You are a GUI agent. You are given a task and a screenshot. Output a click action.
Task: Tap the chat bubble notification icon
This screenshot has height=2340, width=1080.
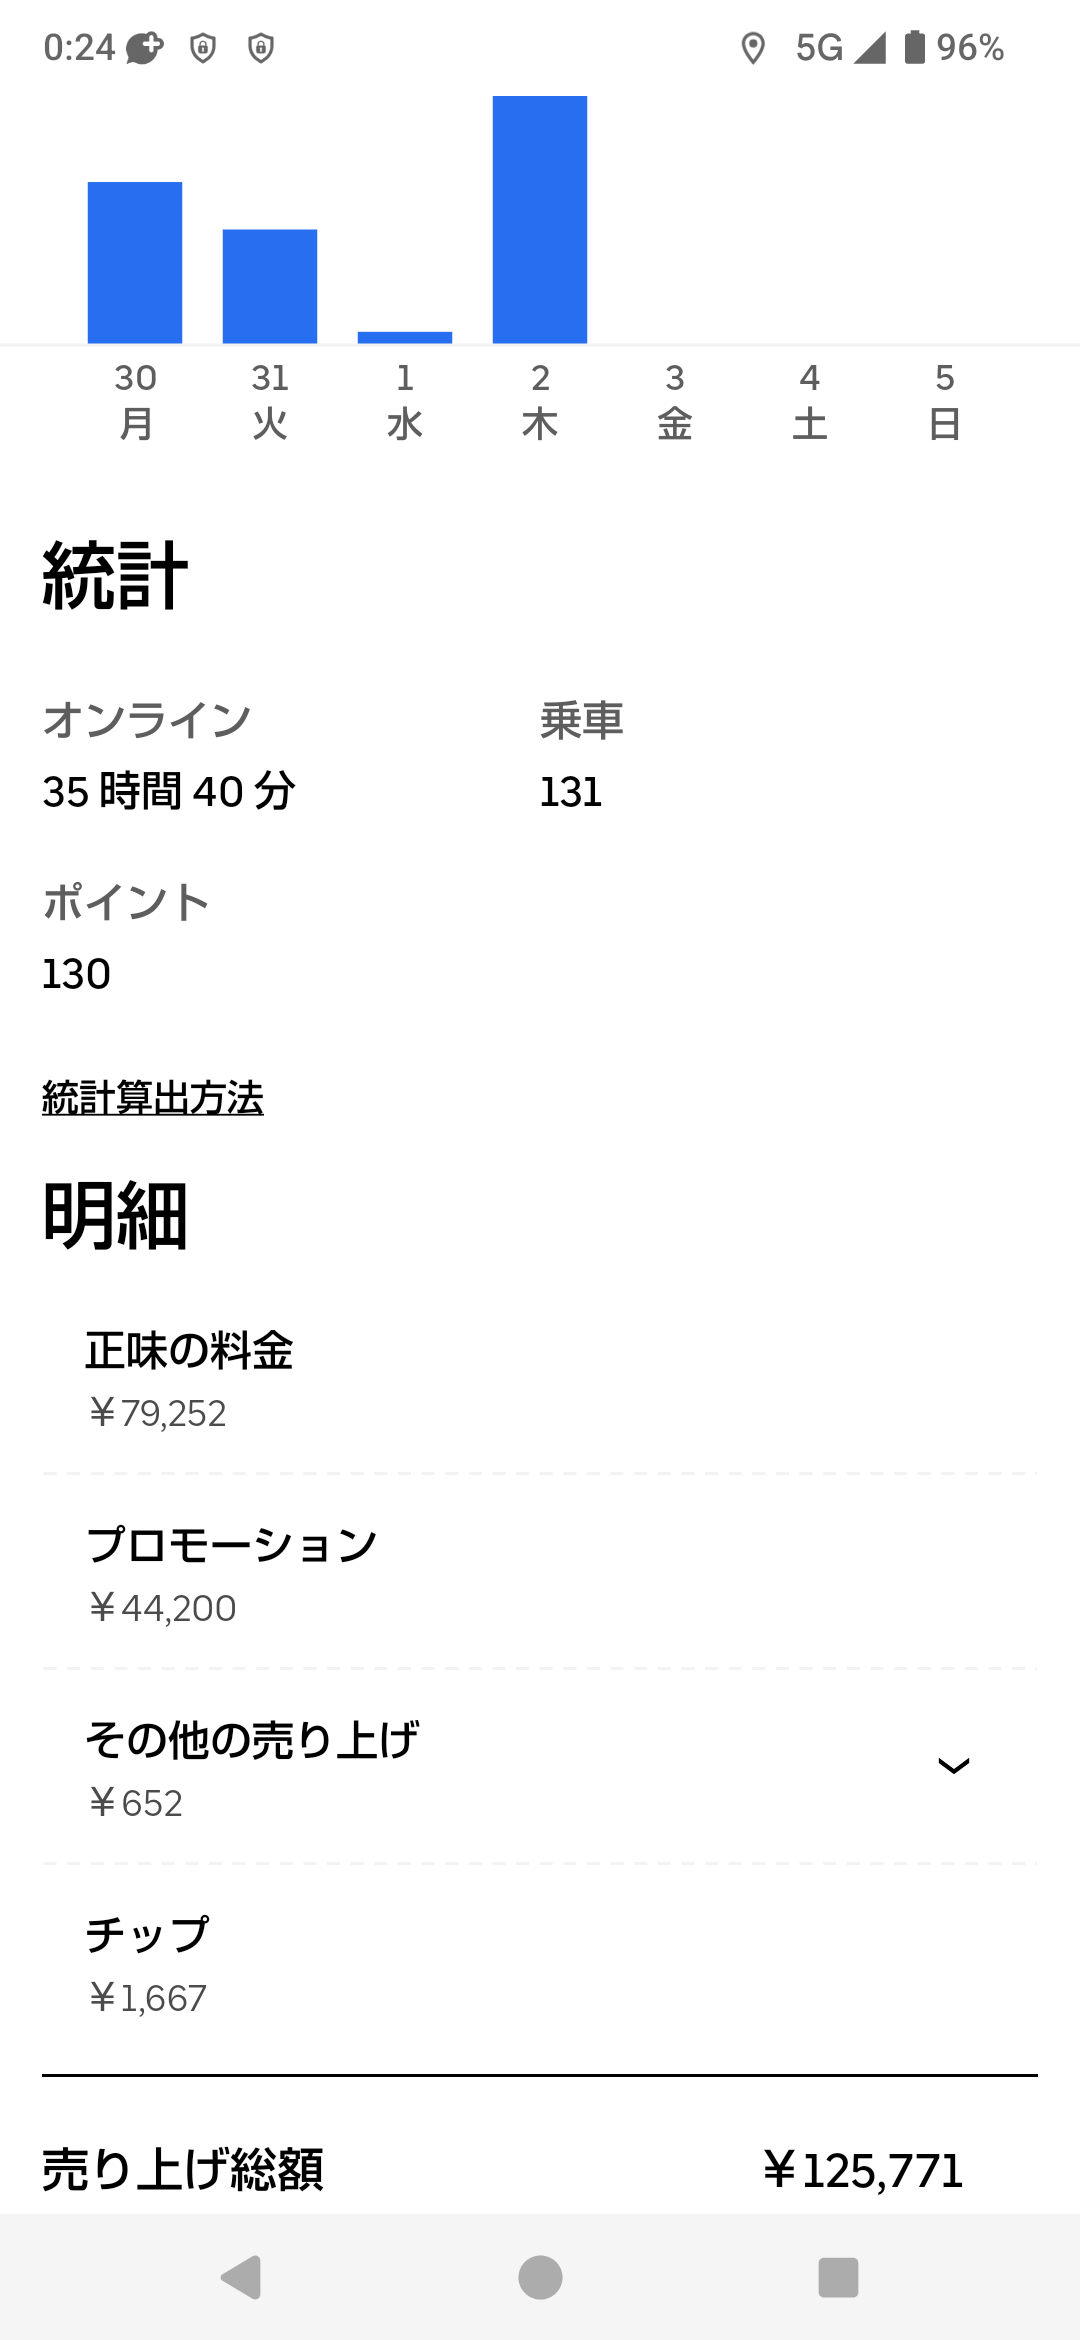tap(144, 48)
